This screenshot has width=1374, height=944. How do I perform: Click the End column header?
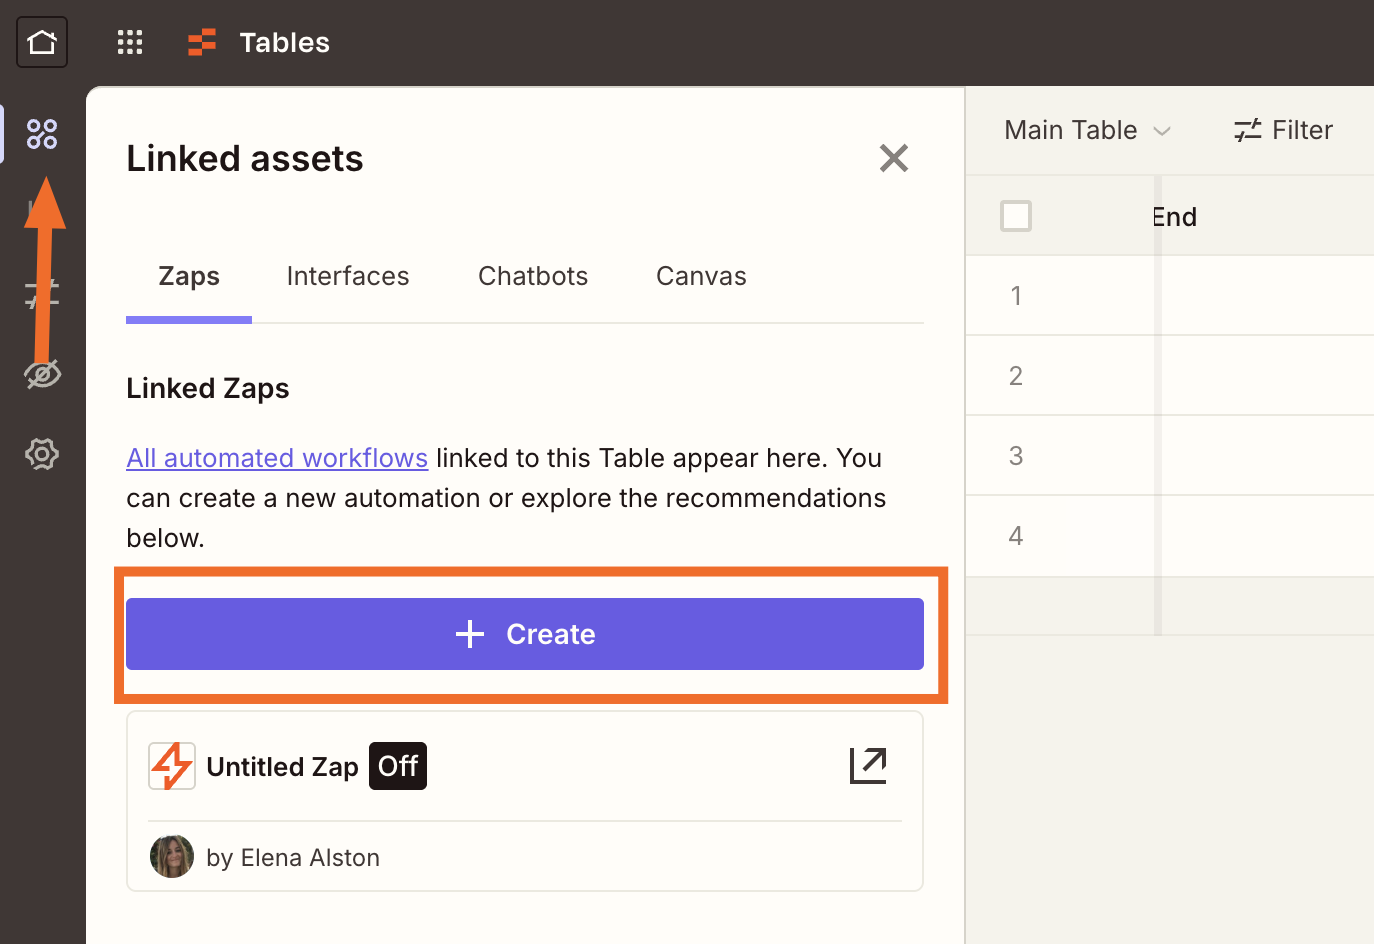click(x=1175, y=217)
